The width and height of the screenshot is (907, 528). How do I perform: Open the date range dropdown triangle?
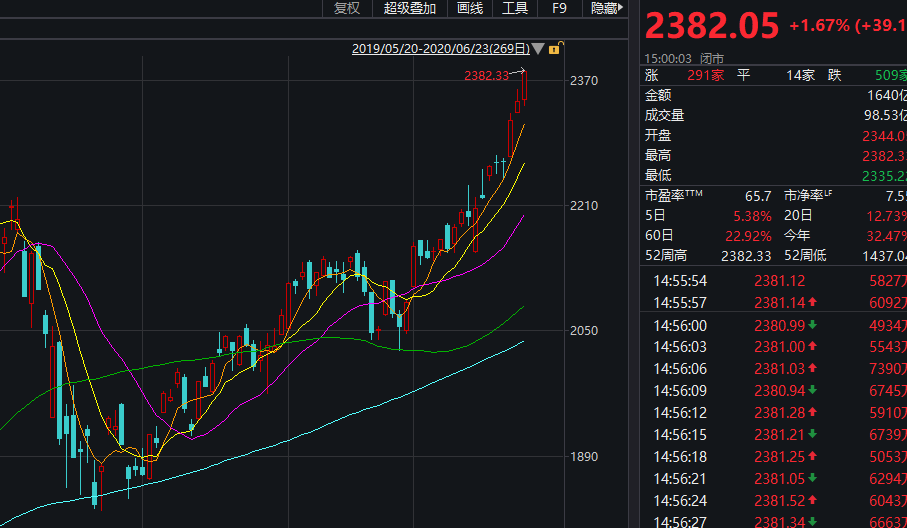pos(539,49)
